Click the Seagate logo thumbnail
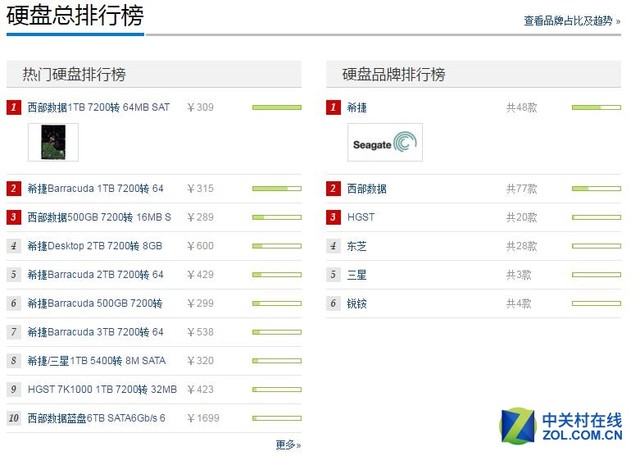The height and width of the screenshot is (456, 640). coord(385,142)
